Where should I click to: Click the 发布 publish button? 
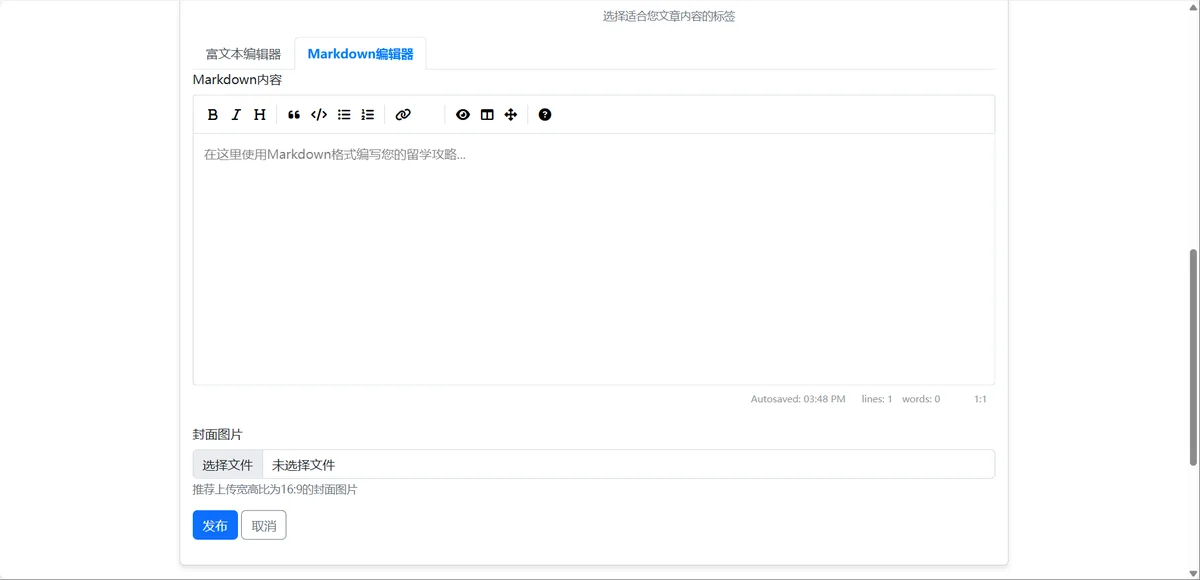(x=215, y=526)
